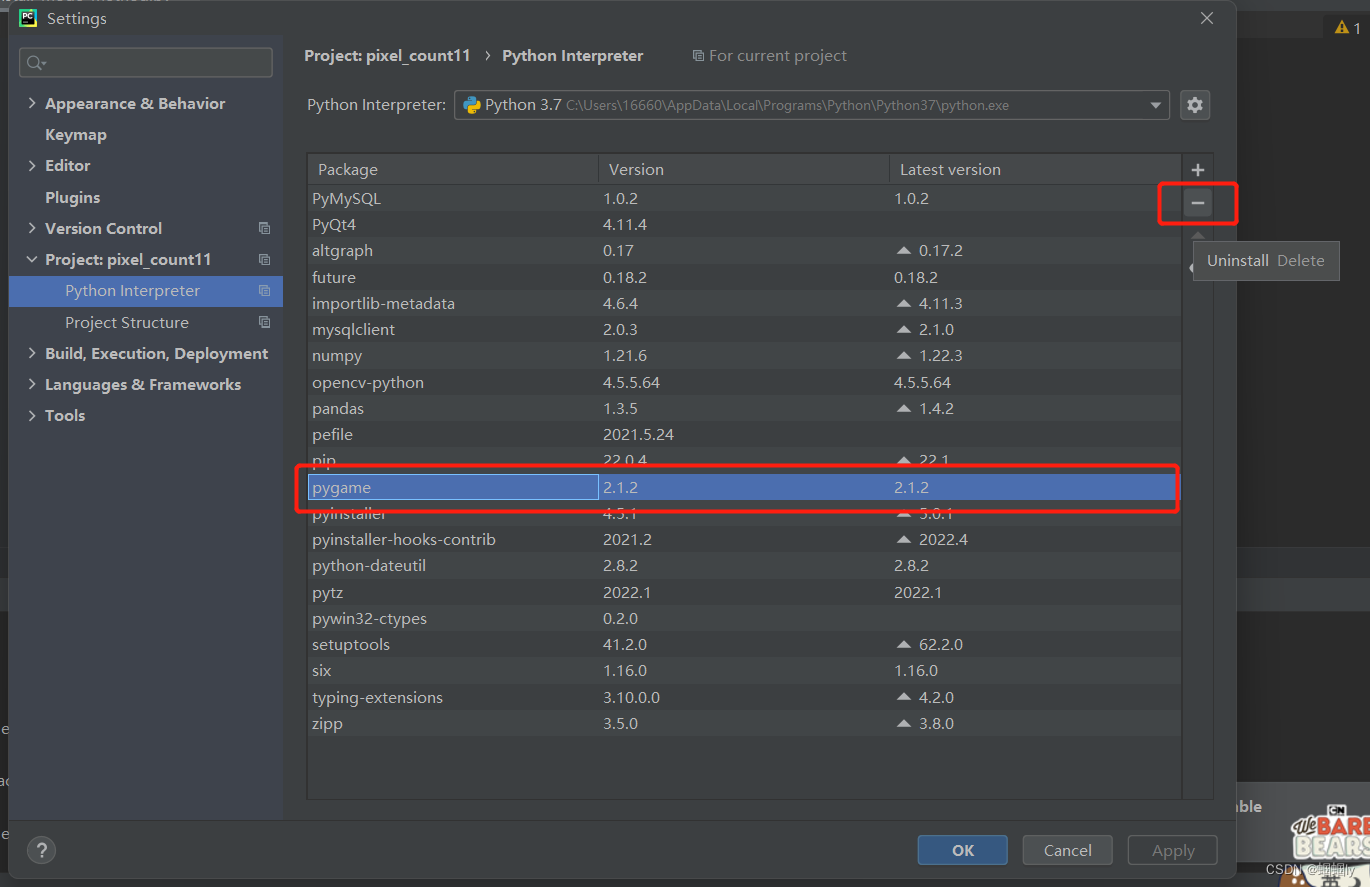This screenshot has width=1370, height=887.
Task: Sort by Latest version column header
Action: pos(1035,169)
